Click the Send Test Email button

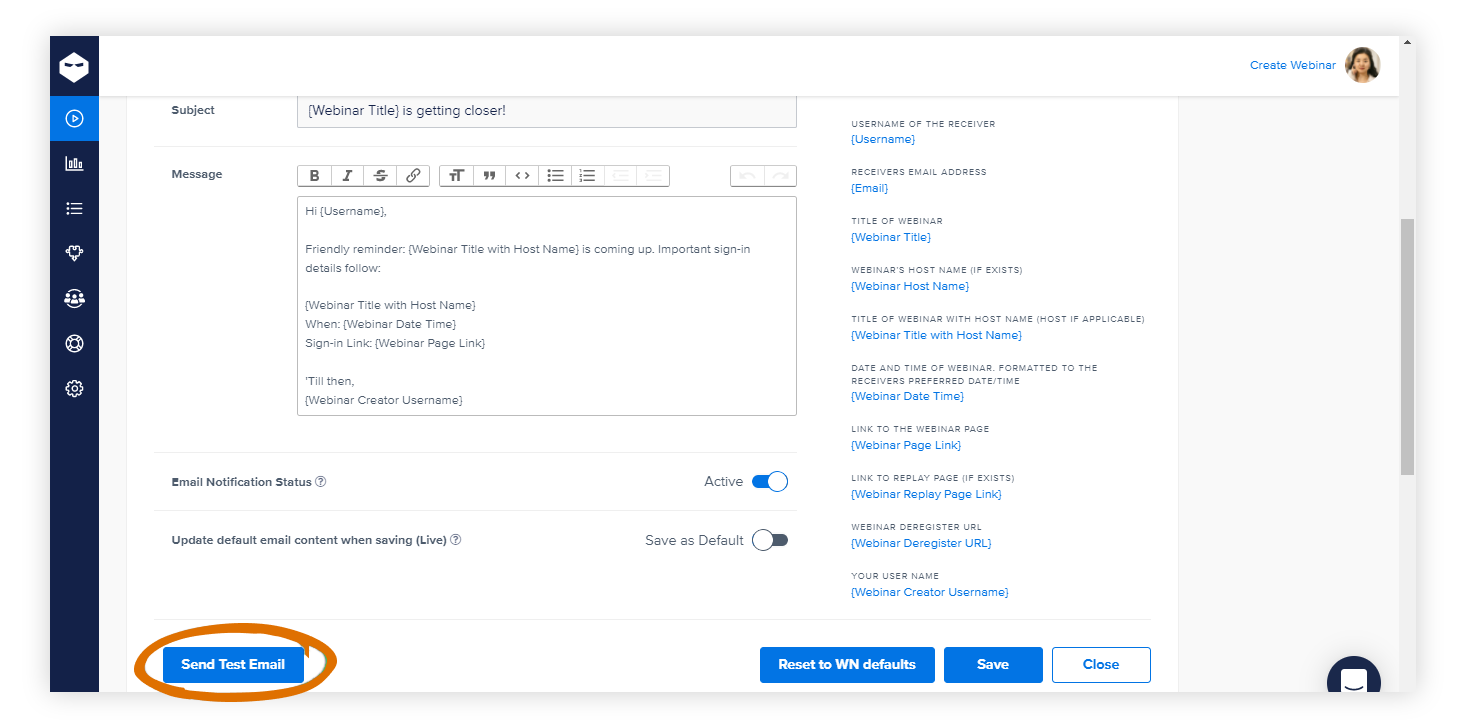(x=233, y=664)
